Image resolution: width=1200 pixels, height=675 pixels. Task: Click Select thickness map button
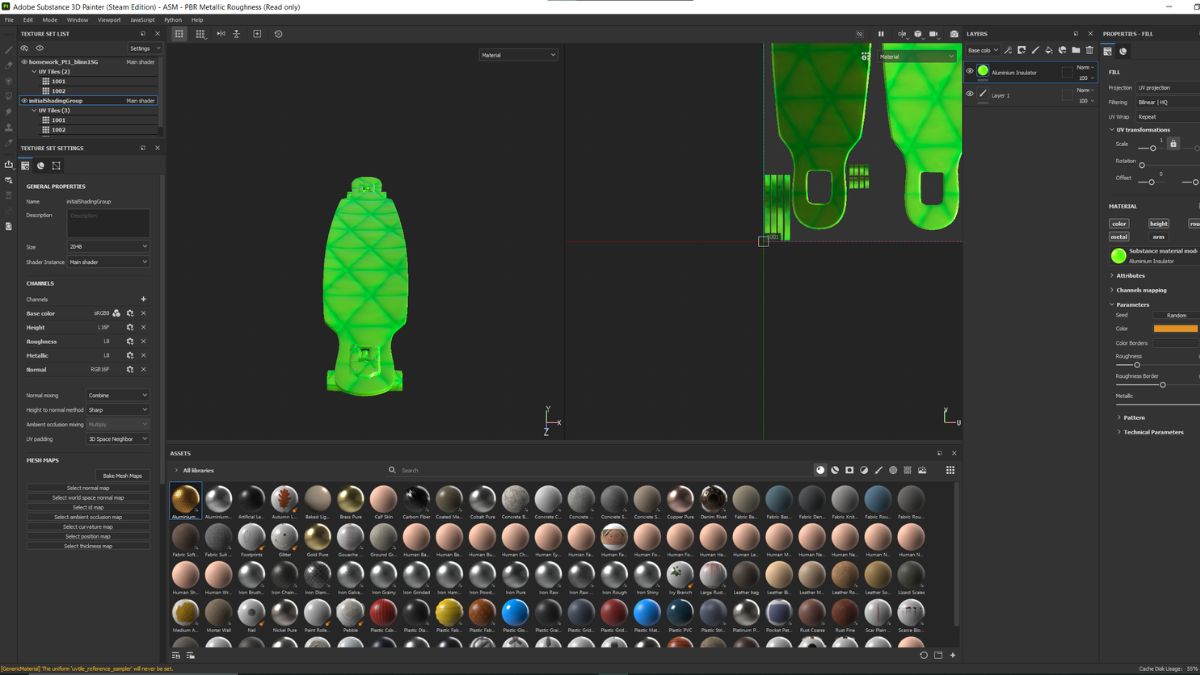click(88, 546)
